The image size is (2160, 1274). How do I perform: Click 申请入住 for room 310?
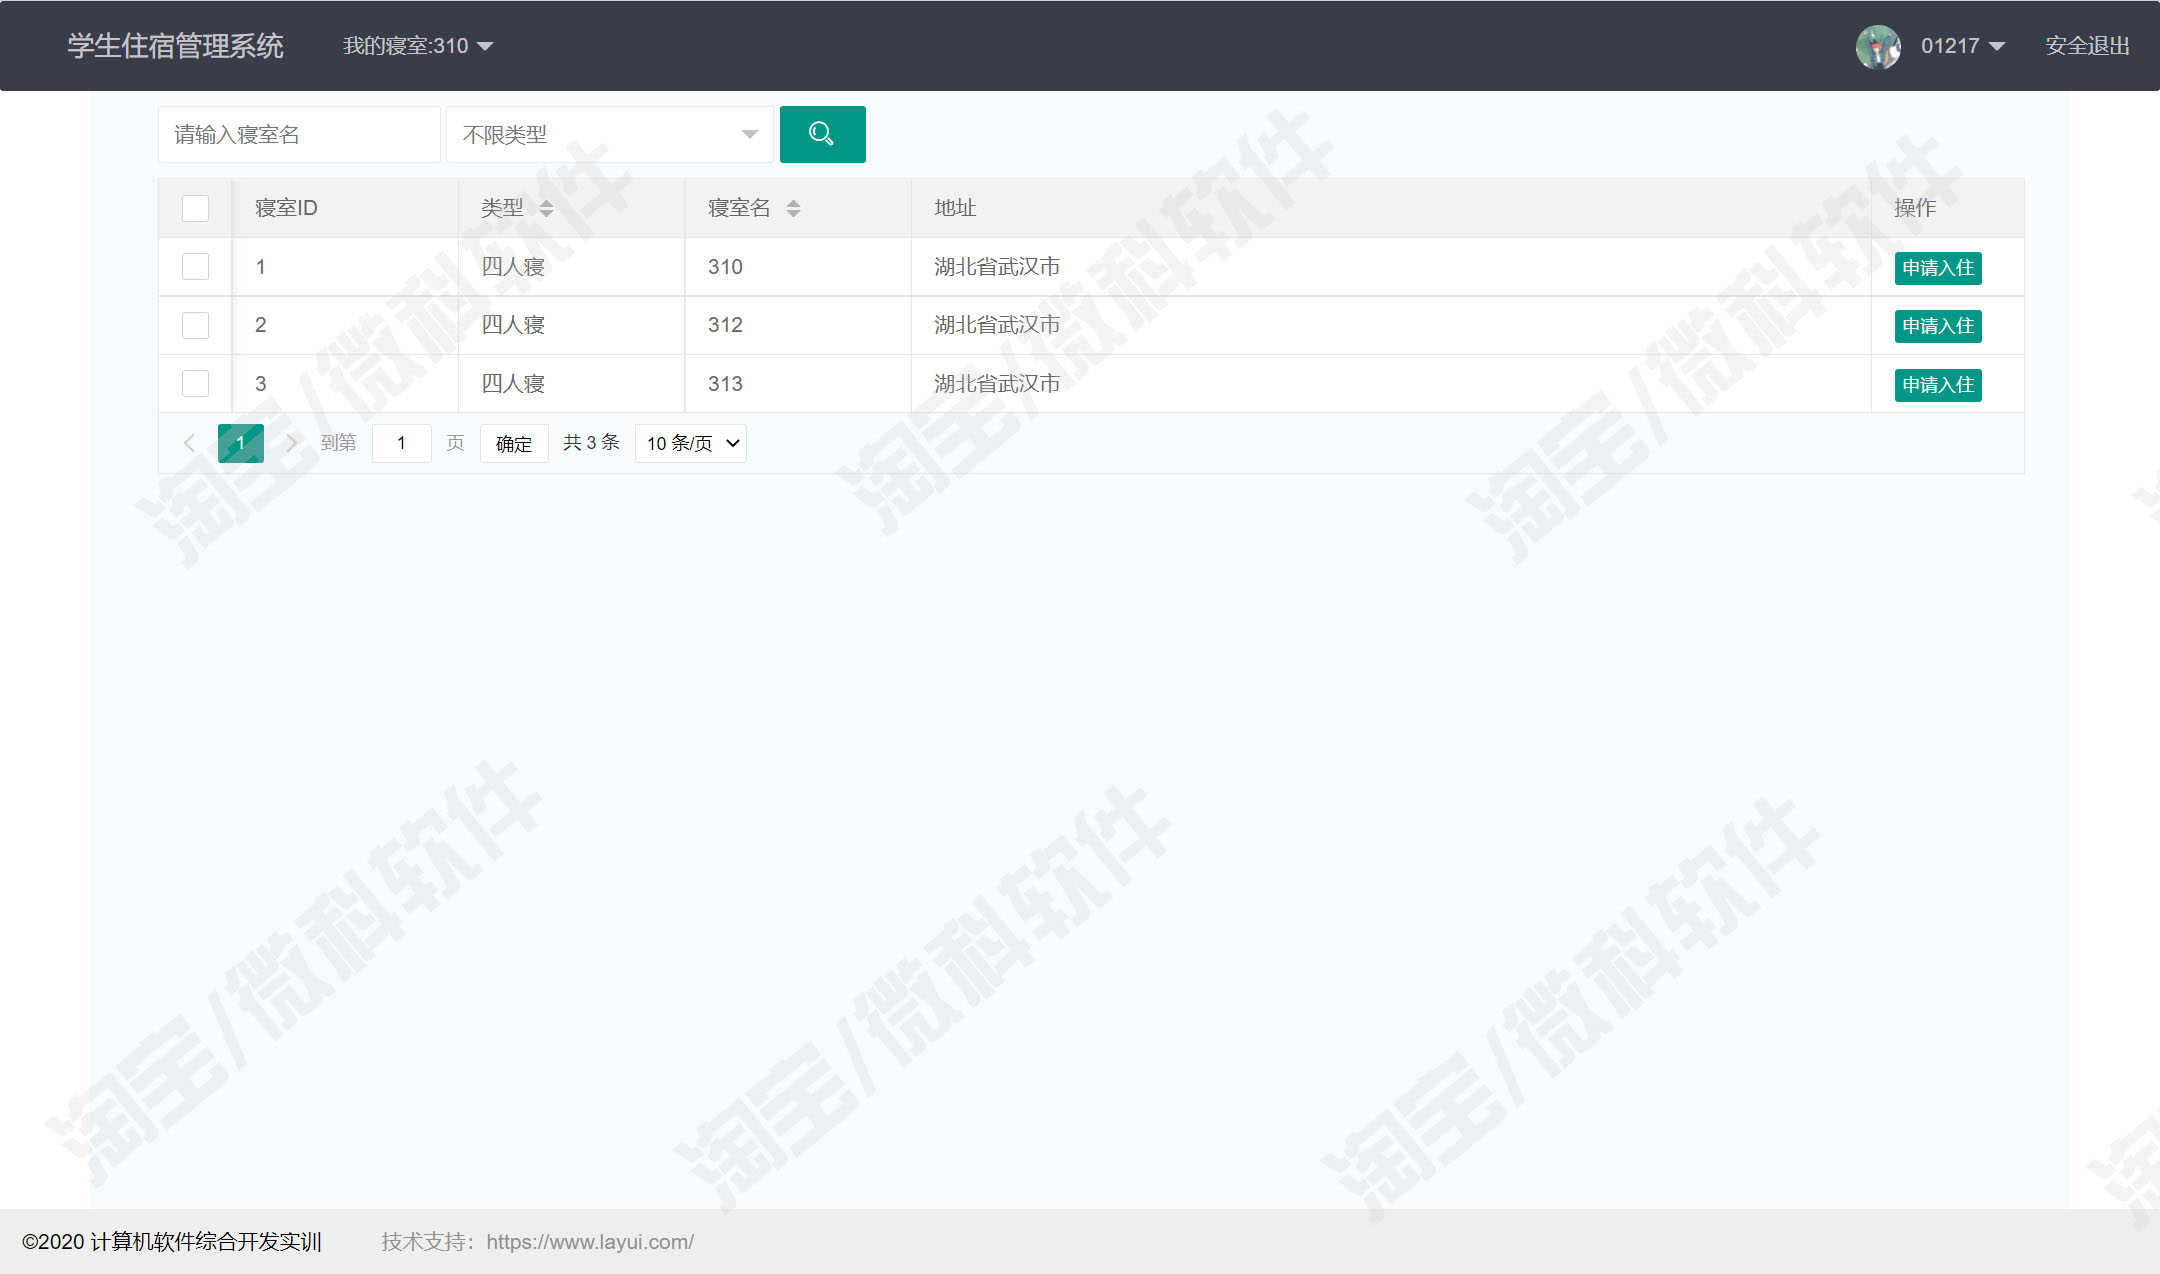pos(1938,268)
